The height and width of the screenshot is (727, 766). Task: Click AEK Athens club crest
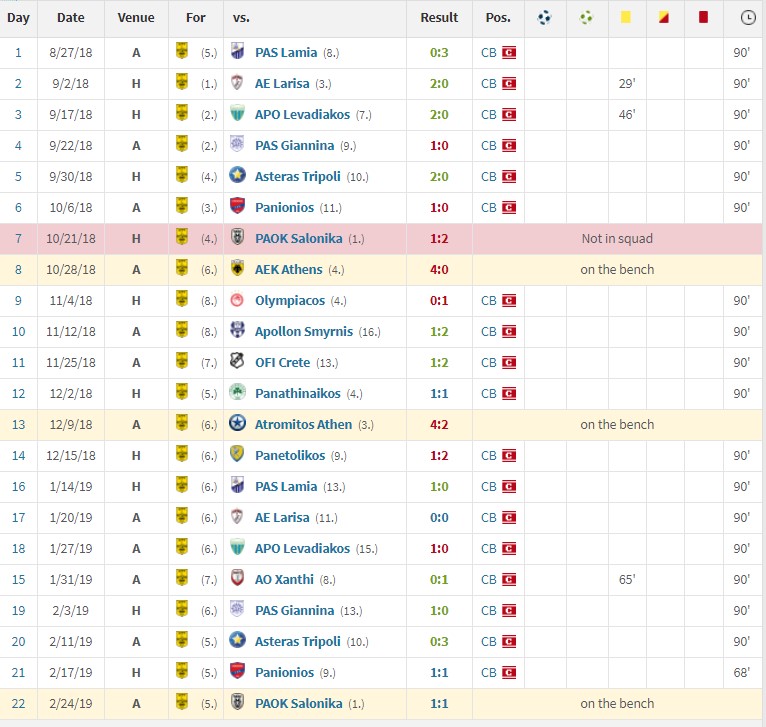click(x=237, y=268)
